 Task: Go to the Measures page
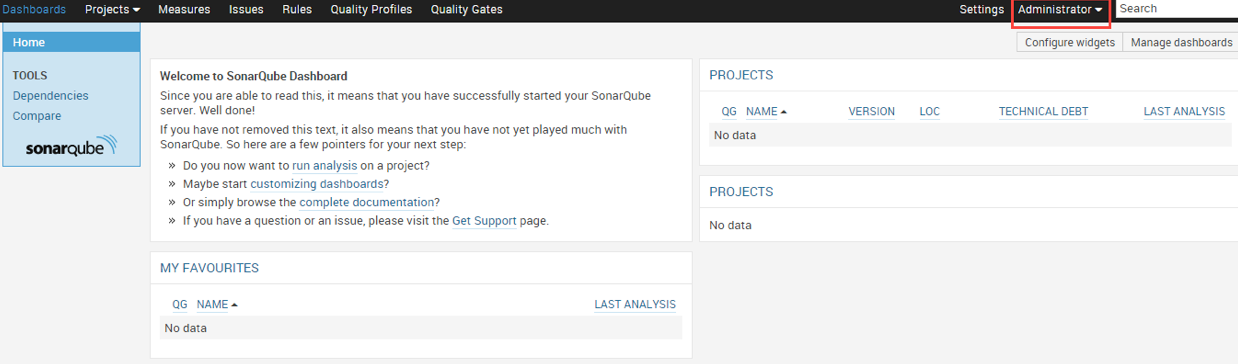pos(184,10)
